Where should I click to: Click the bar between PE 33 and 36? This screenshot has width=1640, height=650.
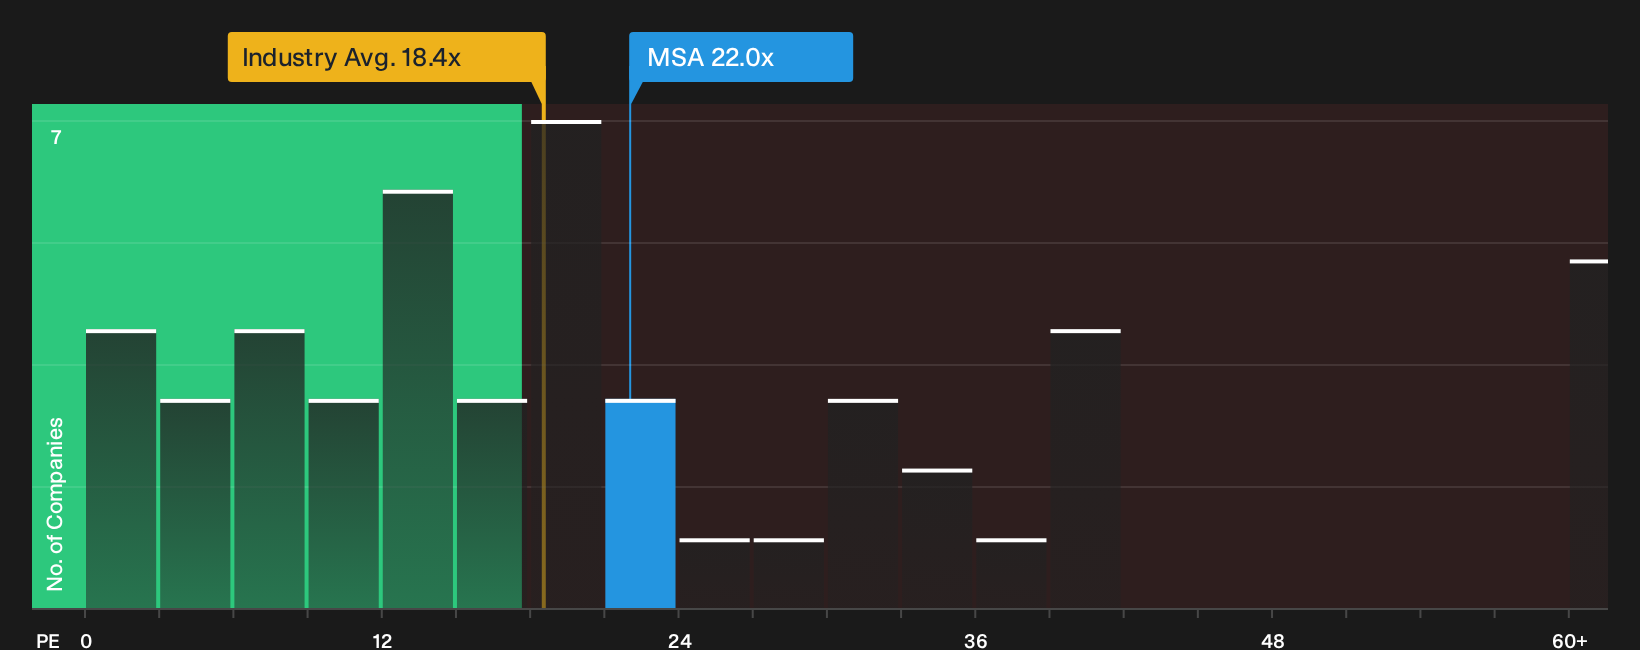(937, 539)
